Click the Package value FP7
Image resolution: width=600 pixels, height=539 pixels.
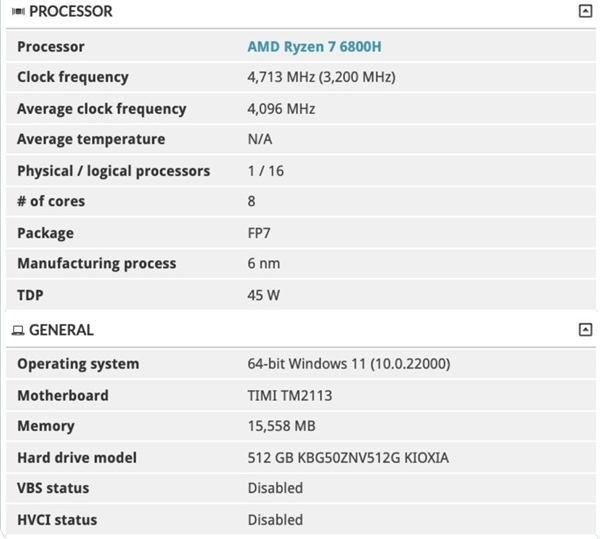260,233
